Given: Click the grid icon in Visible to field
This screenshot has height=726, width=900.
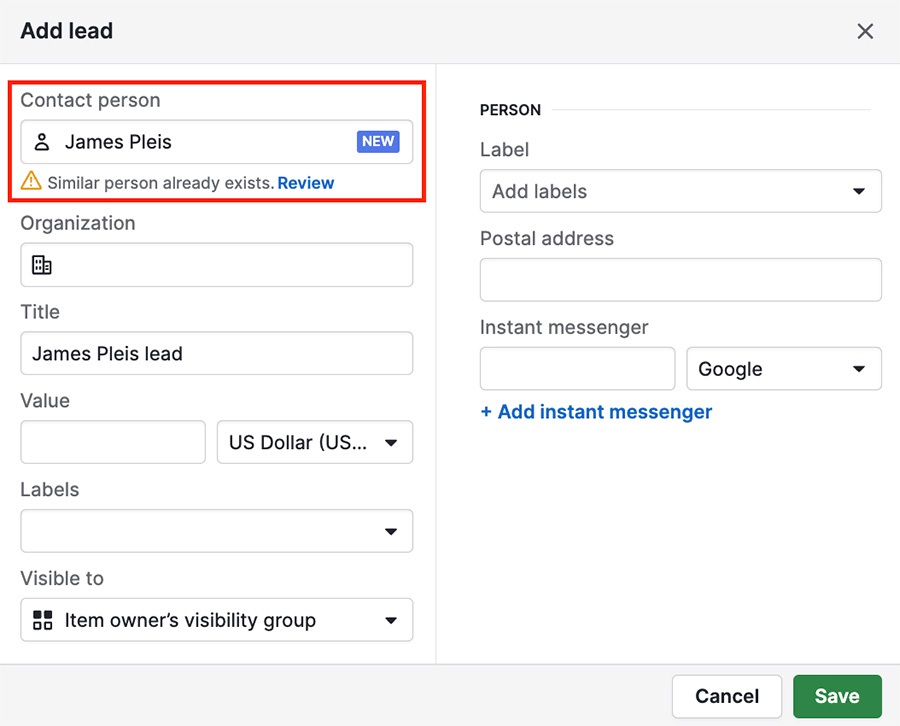Looking at the screenshot, I should pyautogui.click(x=42, y=620).
